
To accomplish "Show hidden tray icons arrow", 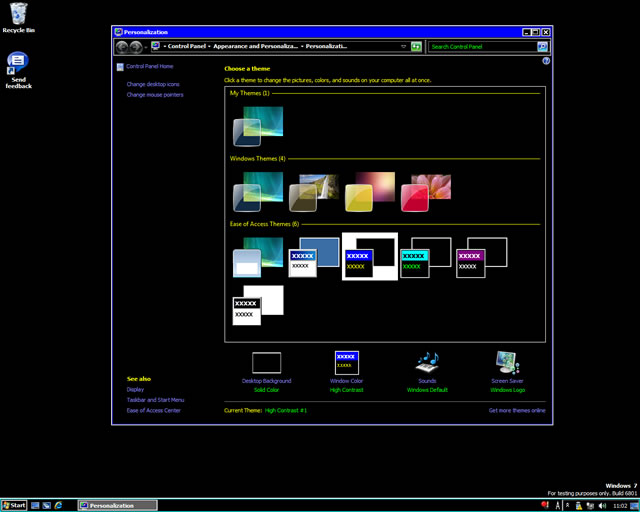I will pyautogui.click(x=567, y=505).
